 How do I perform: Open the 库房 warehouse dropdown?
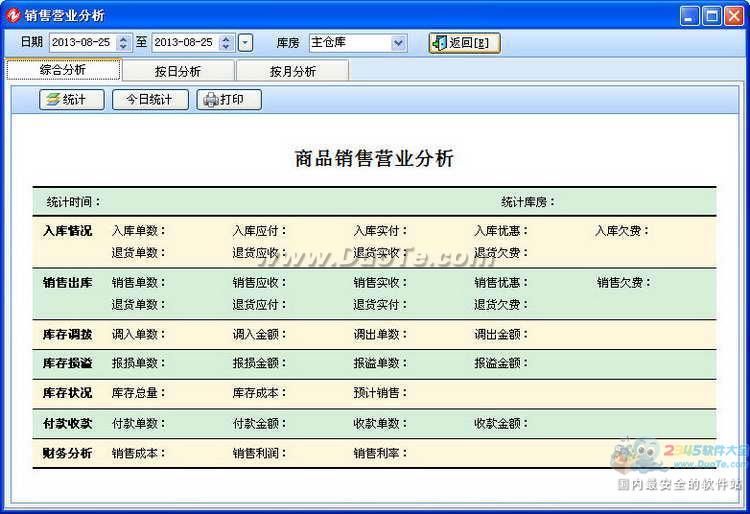[x=398, y=43]
